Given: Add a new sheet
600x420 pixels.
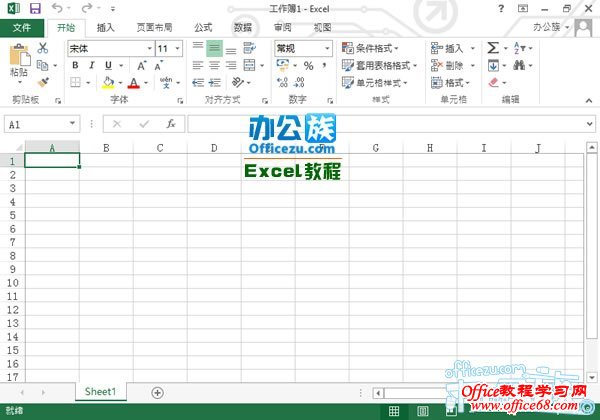Looking at the screenshot, I should coord(157,392).
